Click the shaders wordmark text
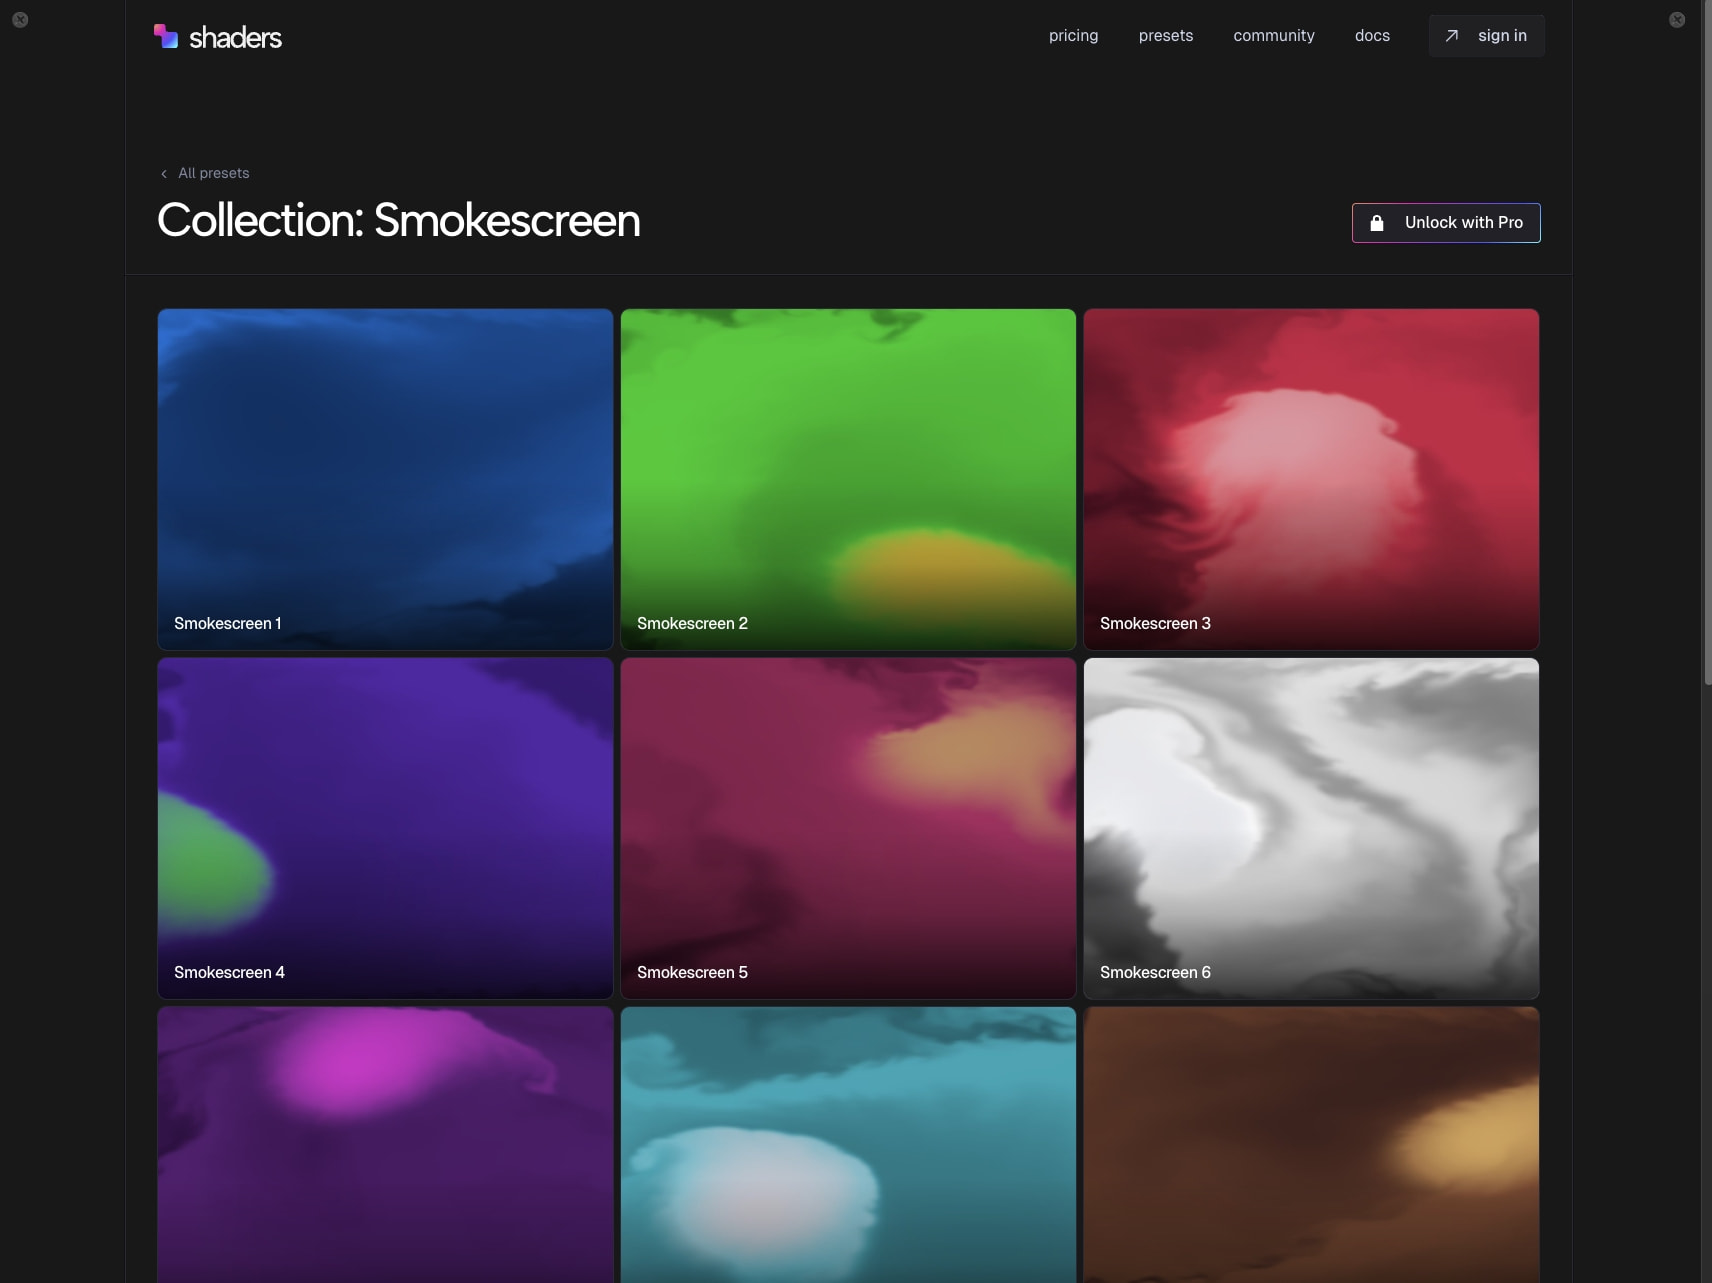The image size is (1712, 1283). click(235, 38)
